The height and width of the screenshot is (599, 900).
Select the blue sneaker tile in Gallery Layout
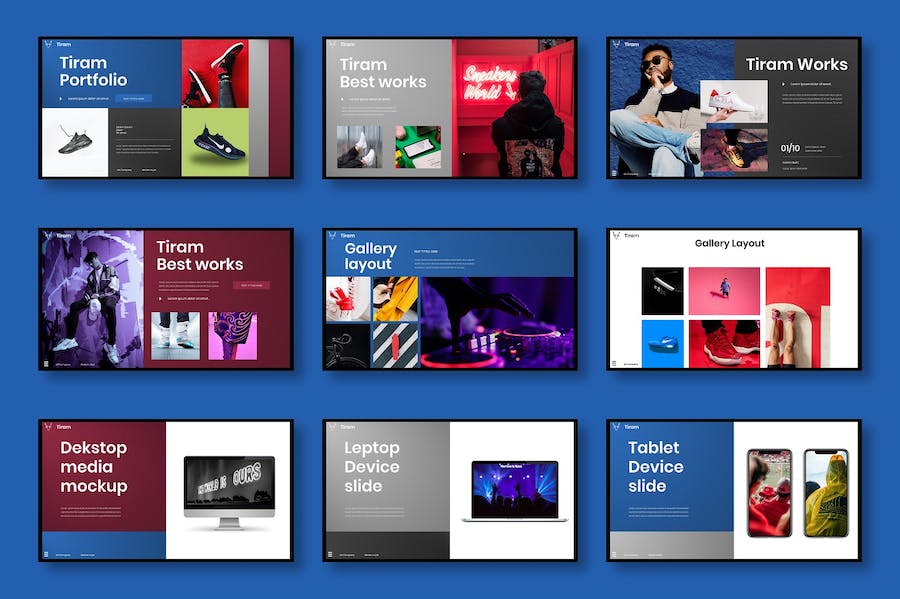662,344
